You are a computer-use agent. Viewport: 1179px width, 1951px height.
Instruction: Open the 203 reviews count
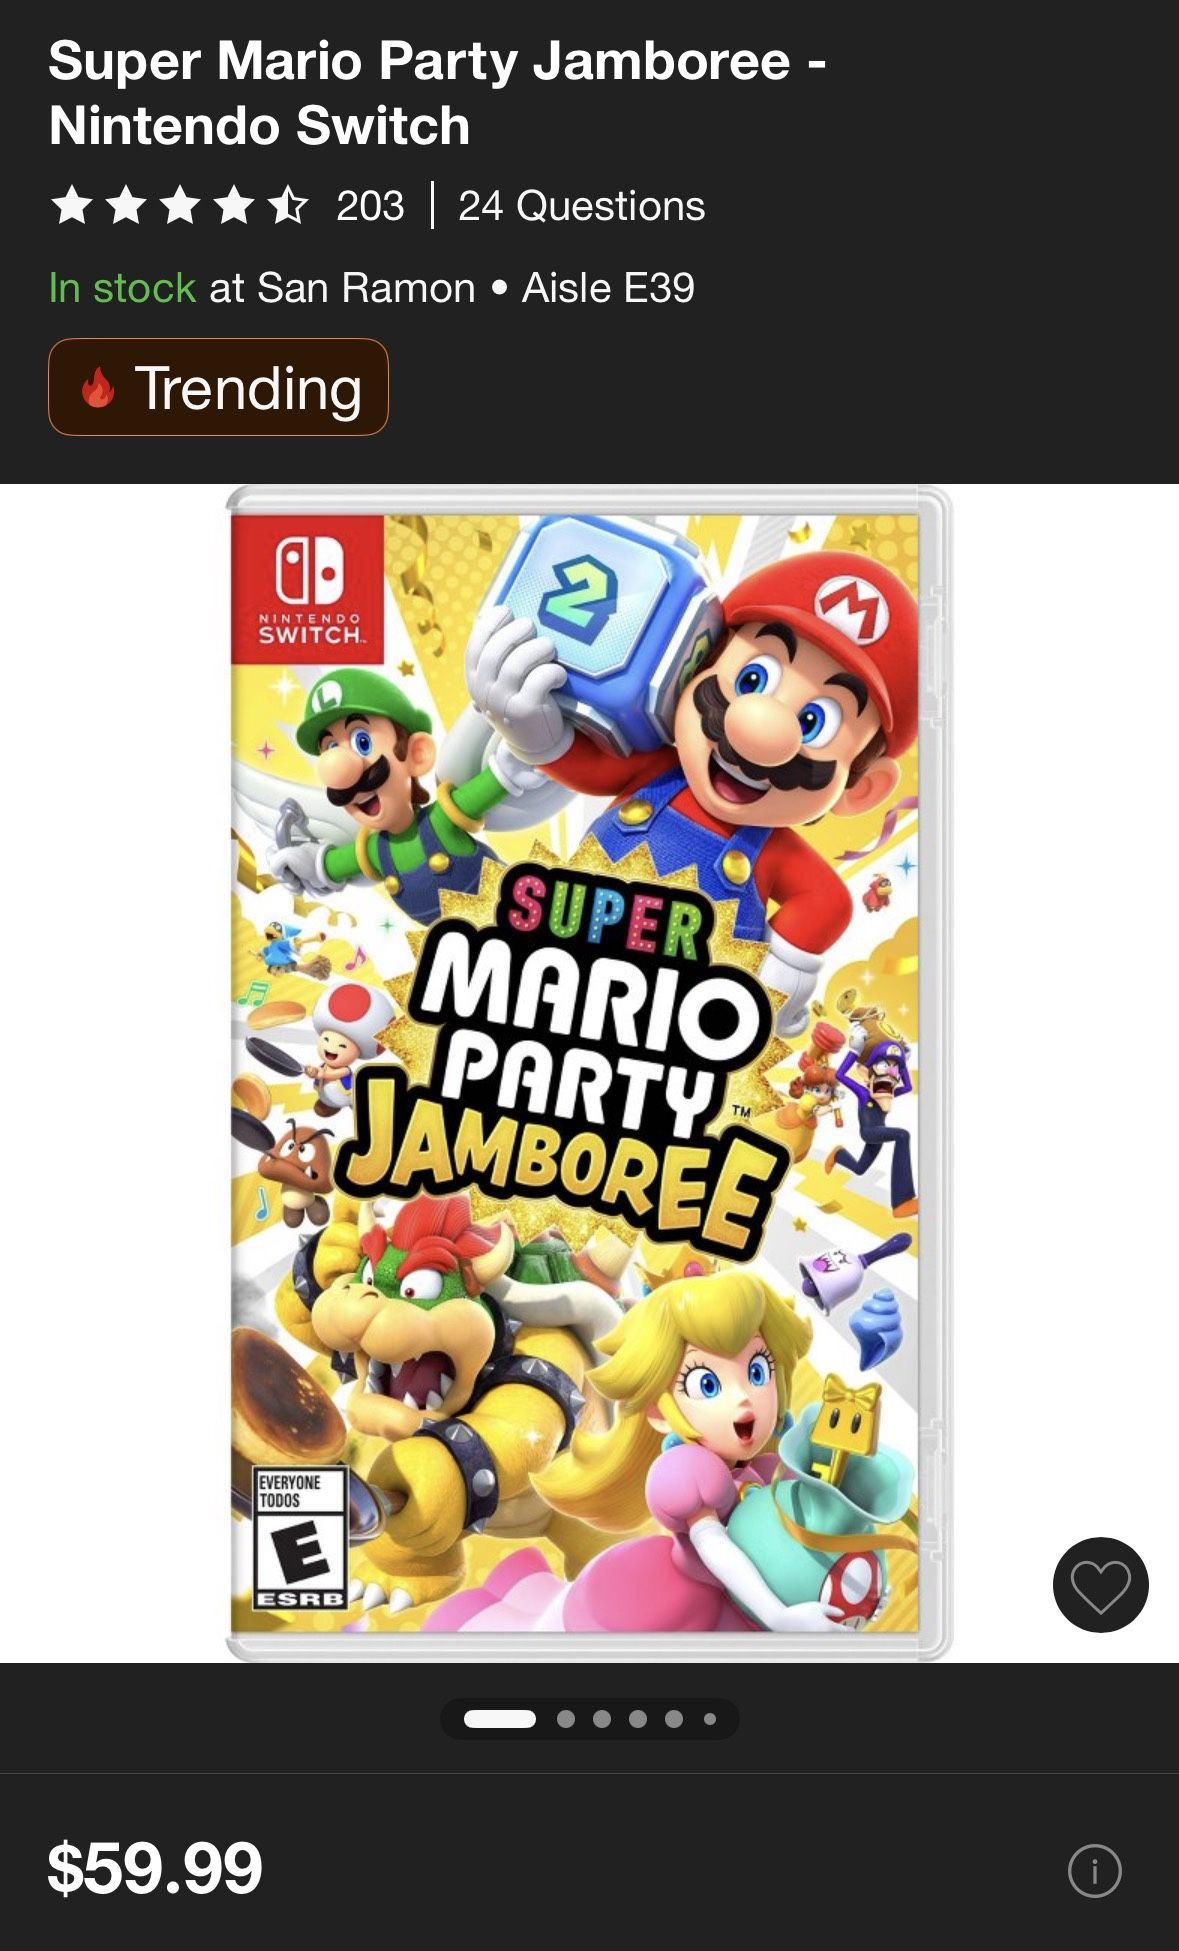[370, 206]
